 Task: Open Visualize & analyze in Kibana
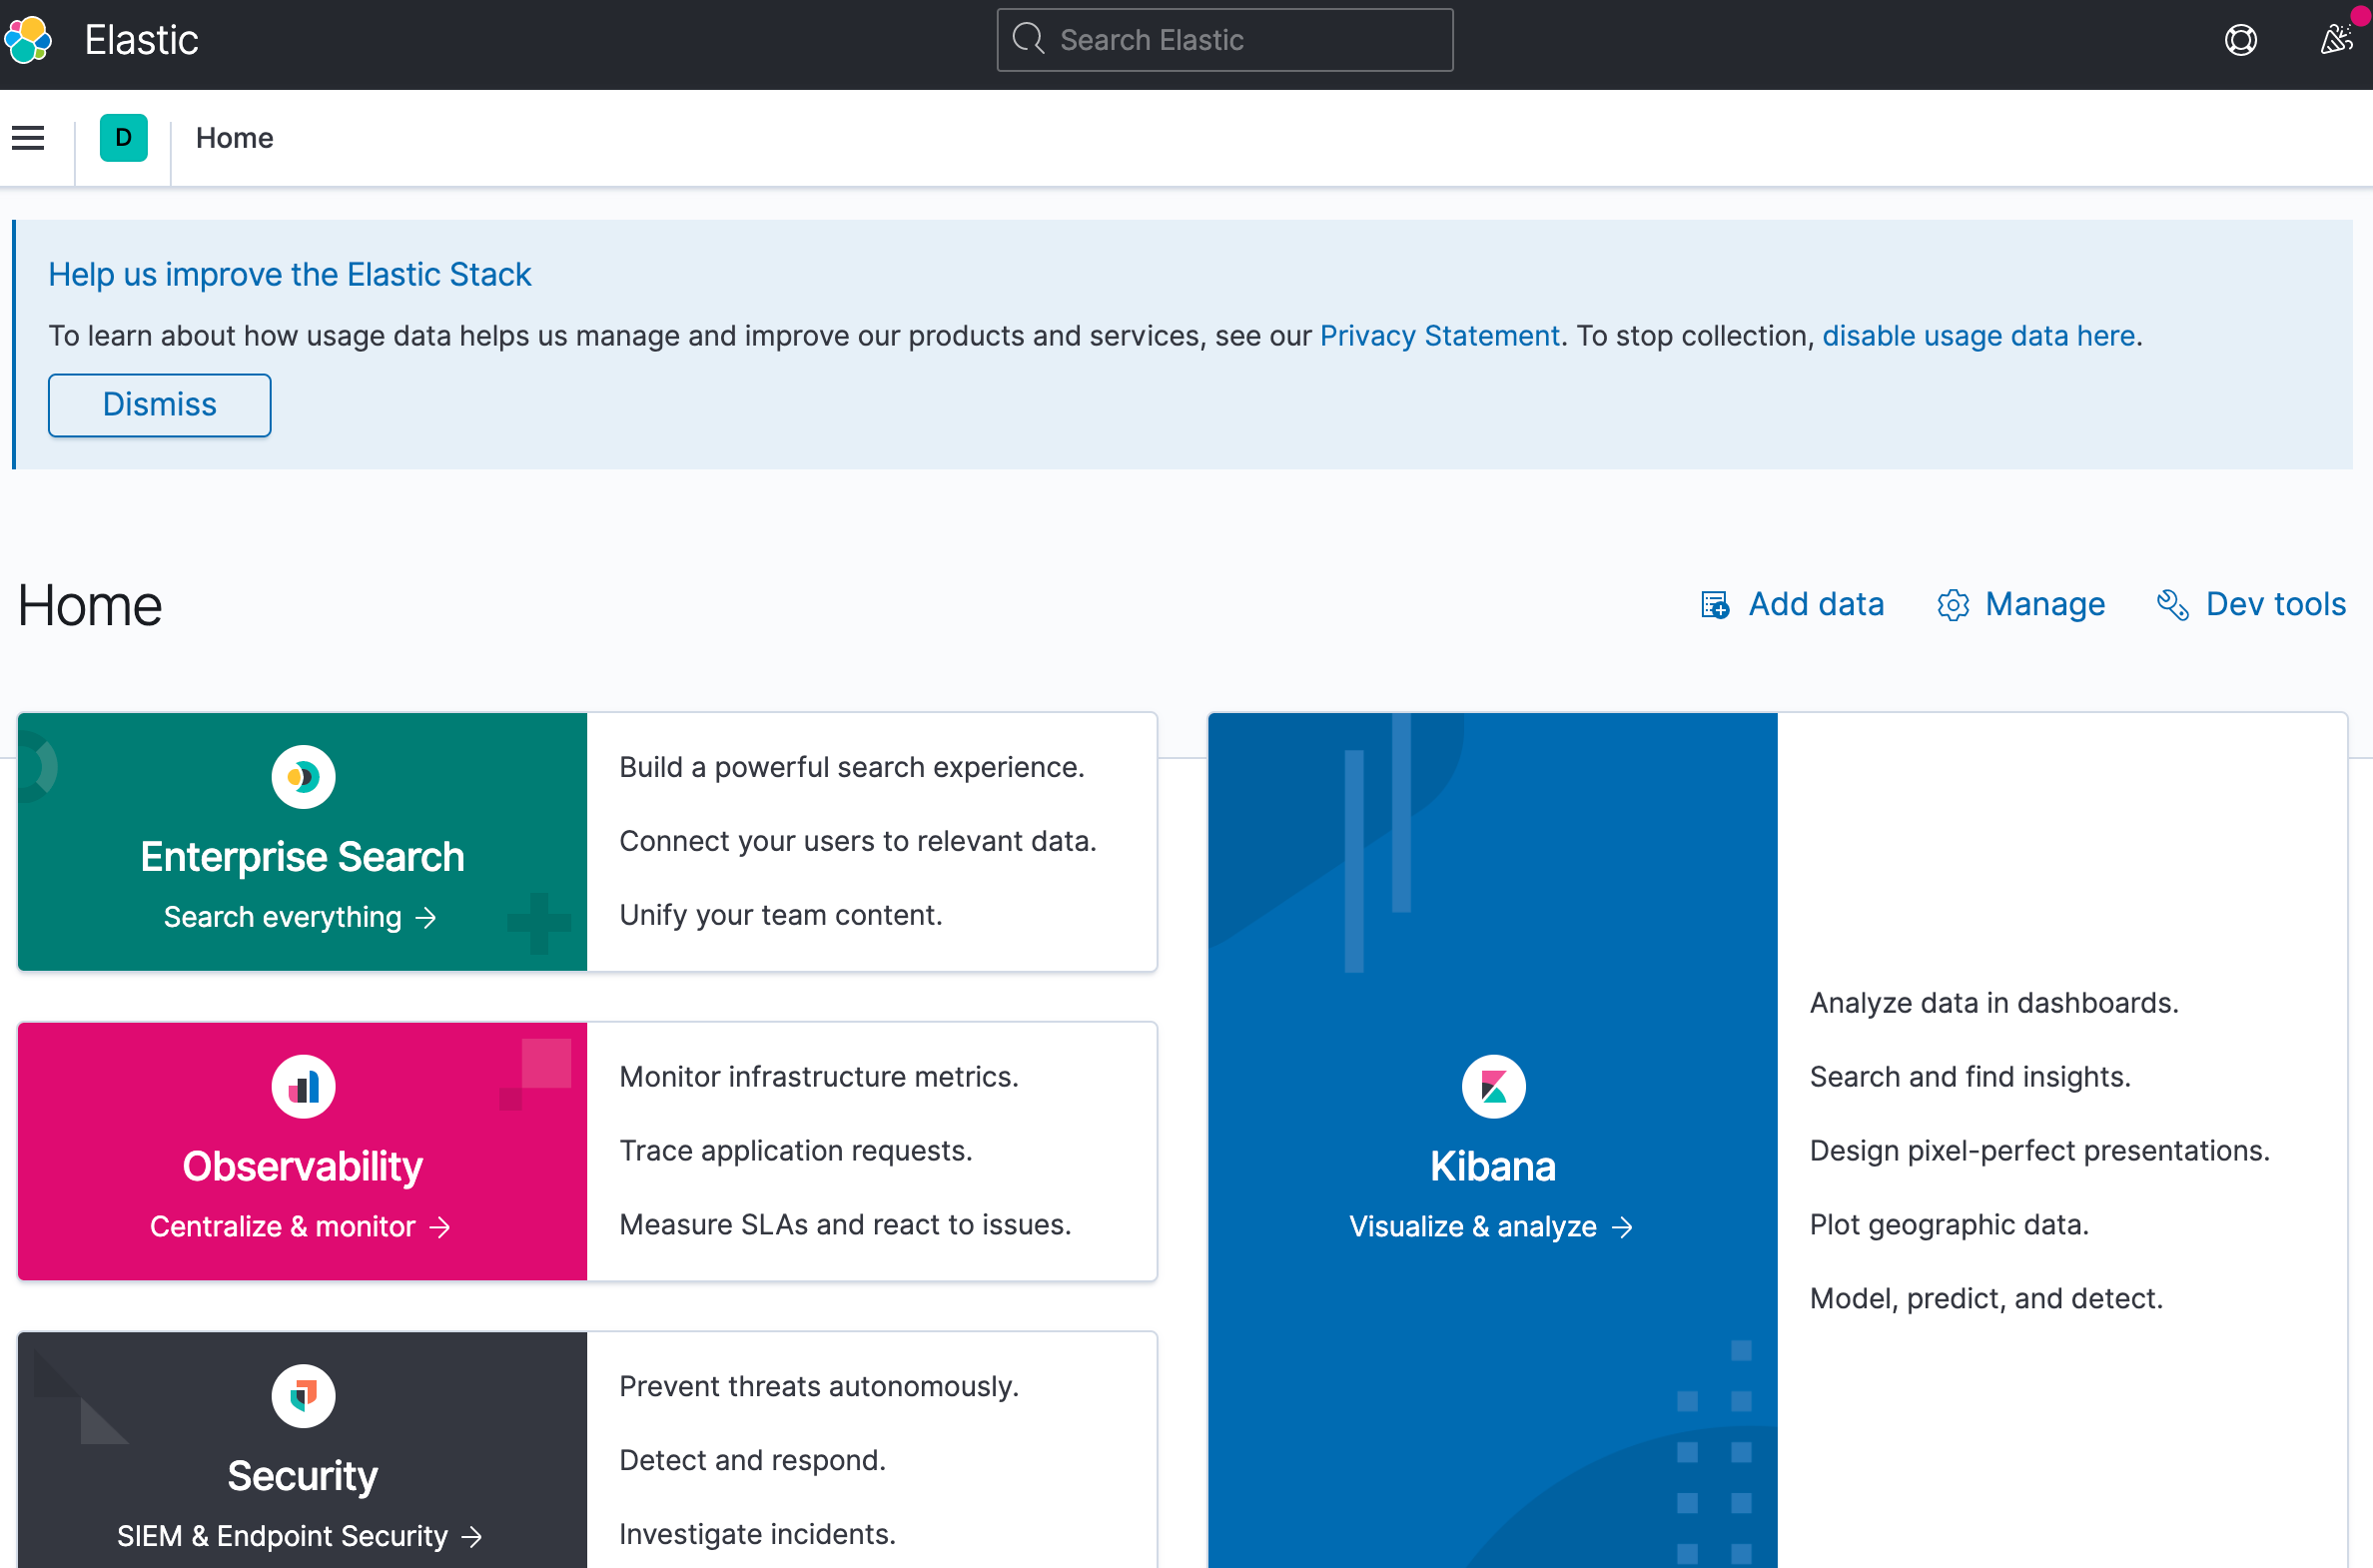point(1490,1227)
